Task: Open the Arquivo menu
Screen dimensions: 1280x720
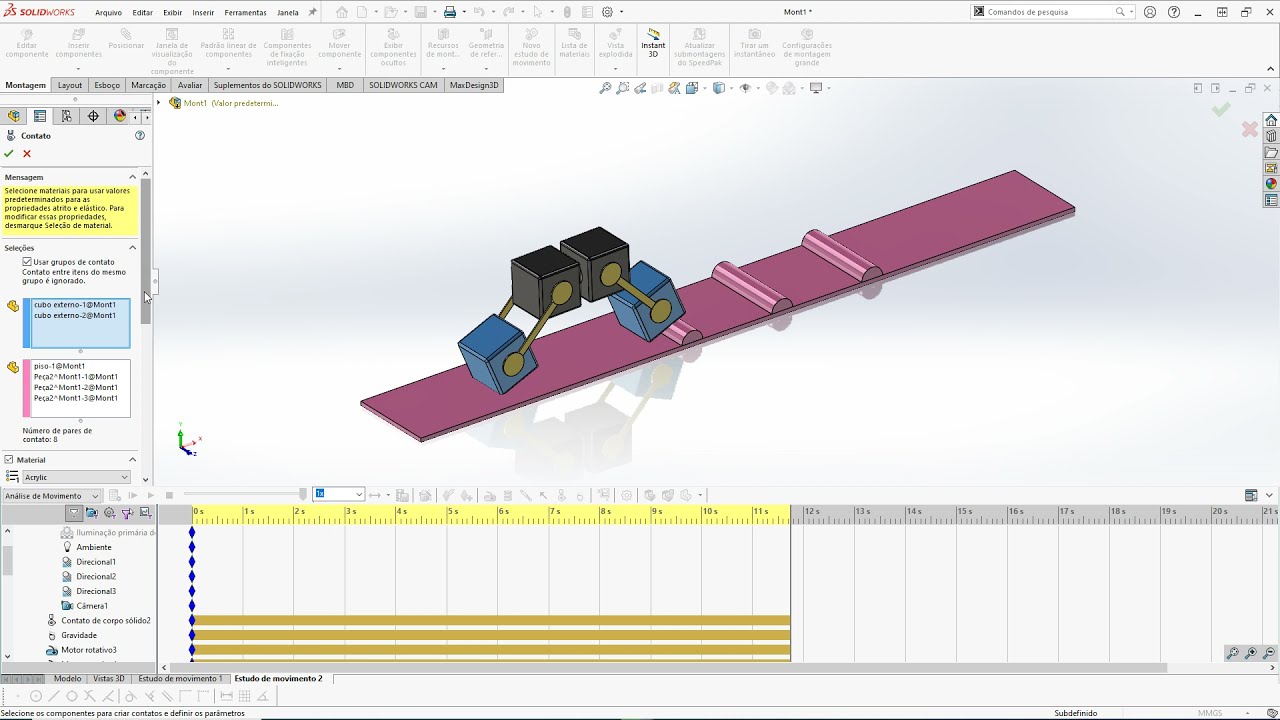Action: tap(108, 13)
